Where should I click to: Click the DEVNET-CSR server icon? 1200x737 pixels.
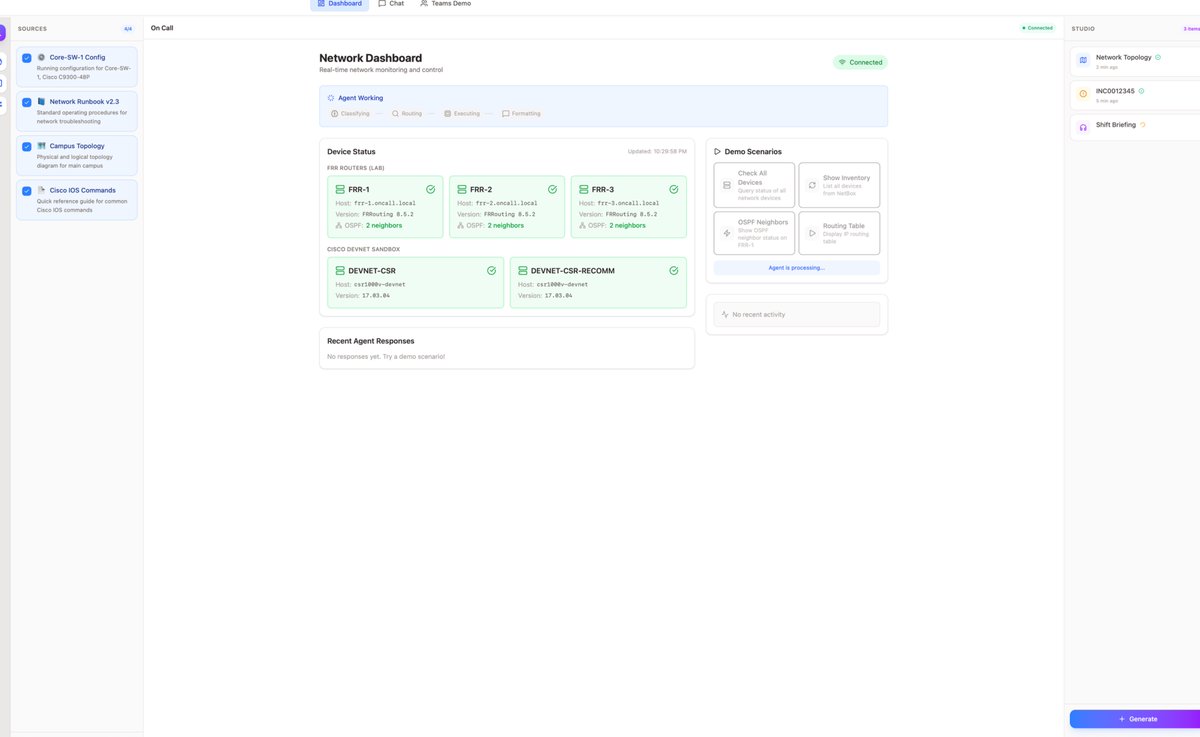[340, 270]
